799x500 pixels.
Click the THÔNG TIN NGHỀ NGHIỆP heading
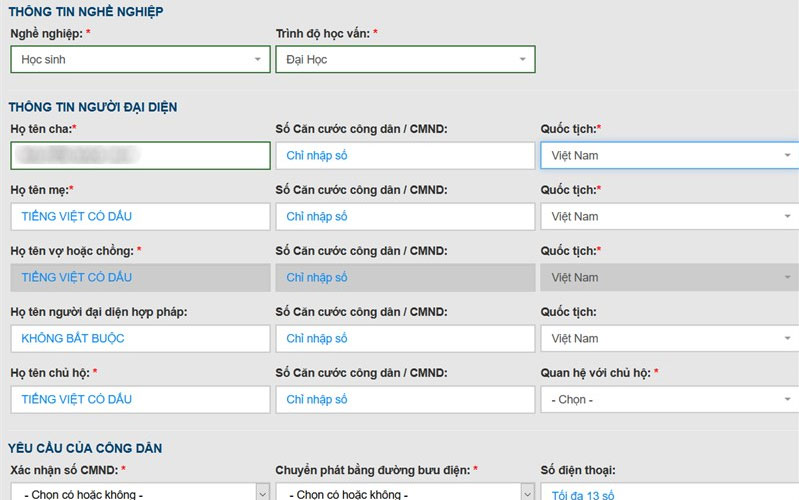[86, 12]
